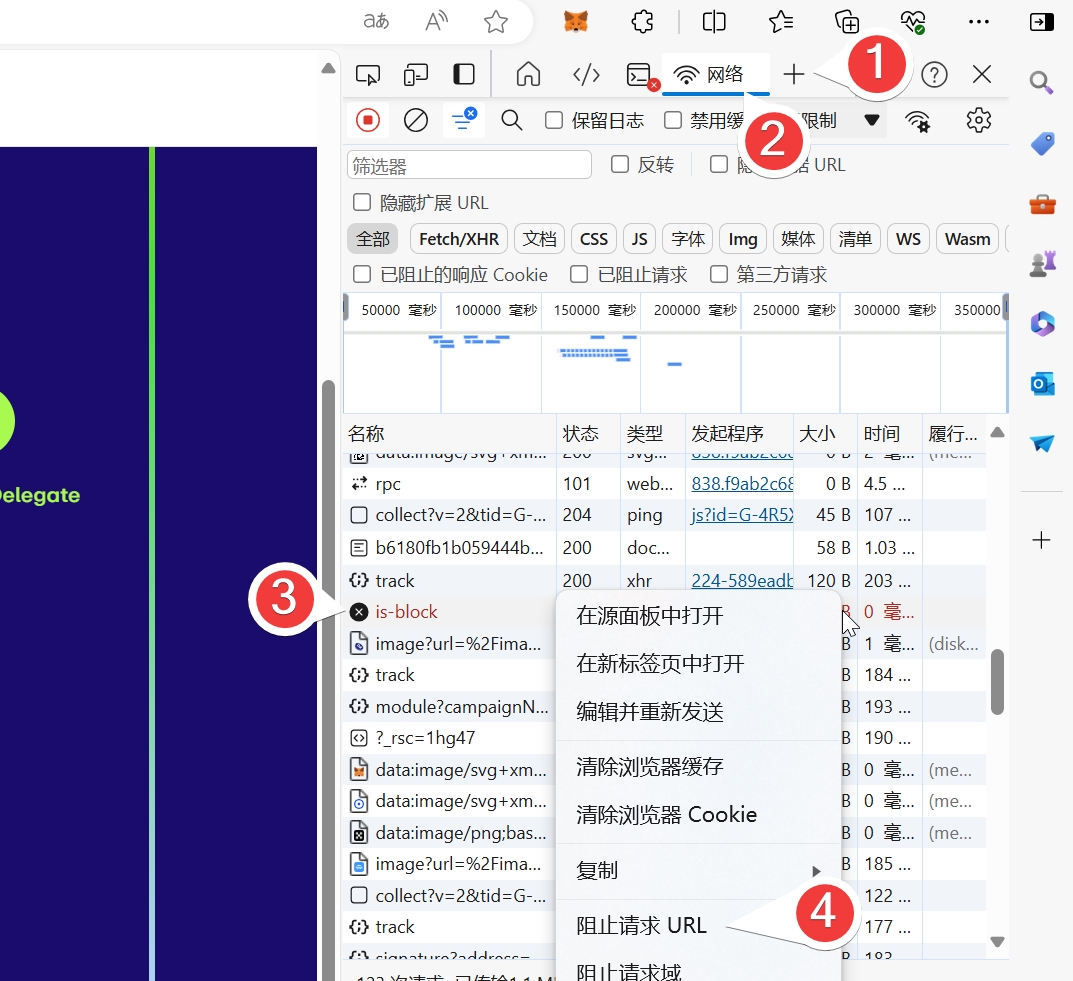
Task: Open the network search magnifier
Action: 512,121
